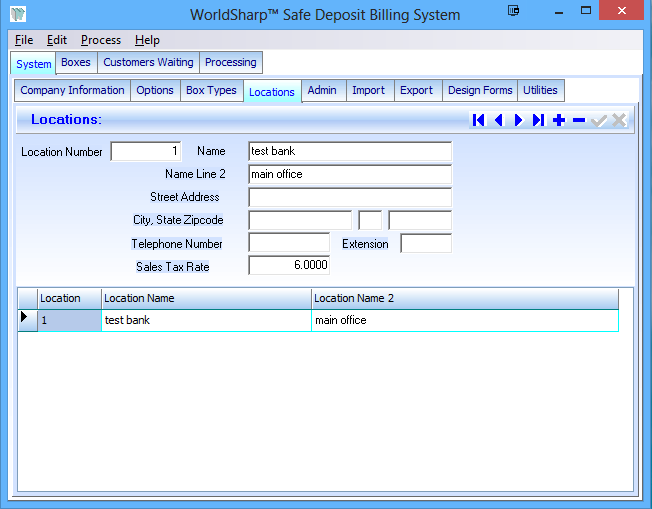
Task: Go to the previous location record
Action: tap(498, 120)
